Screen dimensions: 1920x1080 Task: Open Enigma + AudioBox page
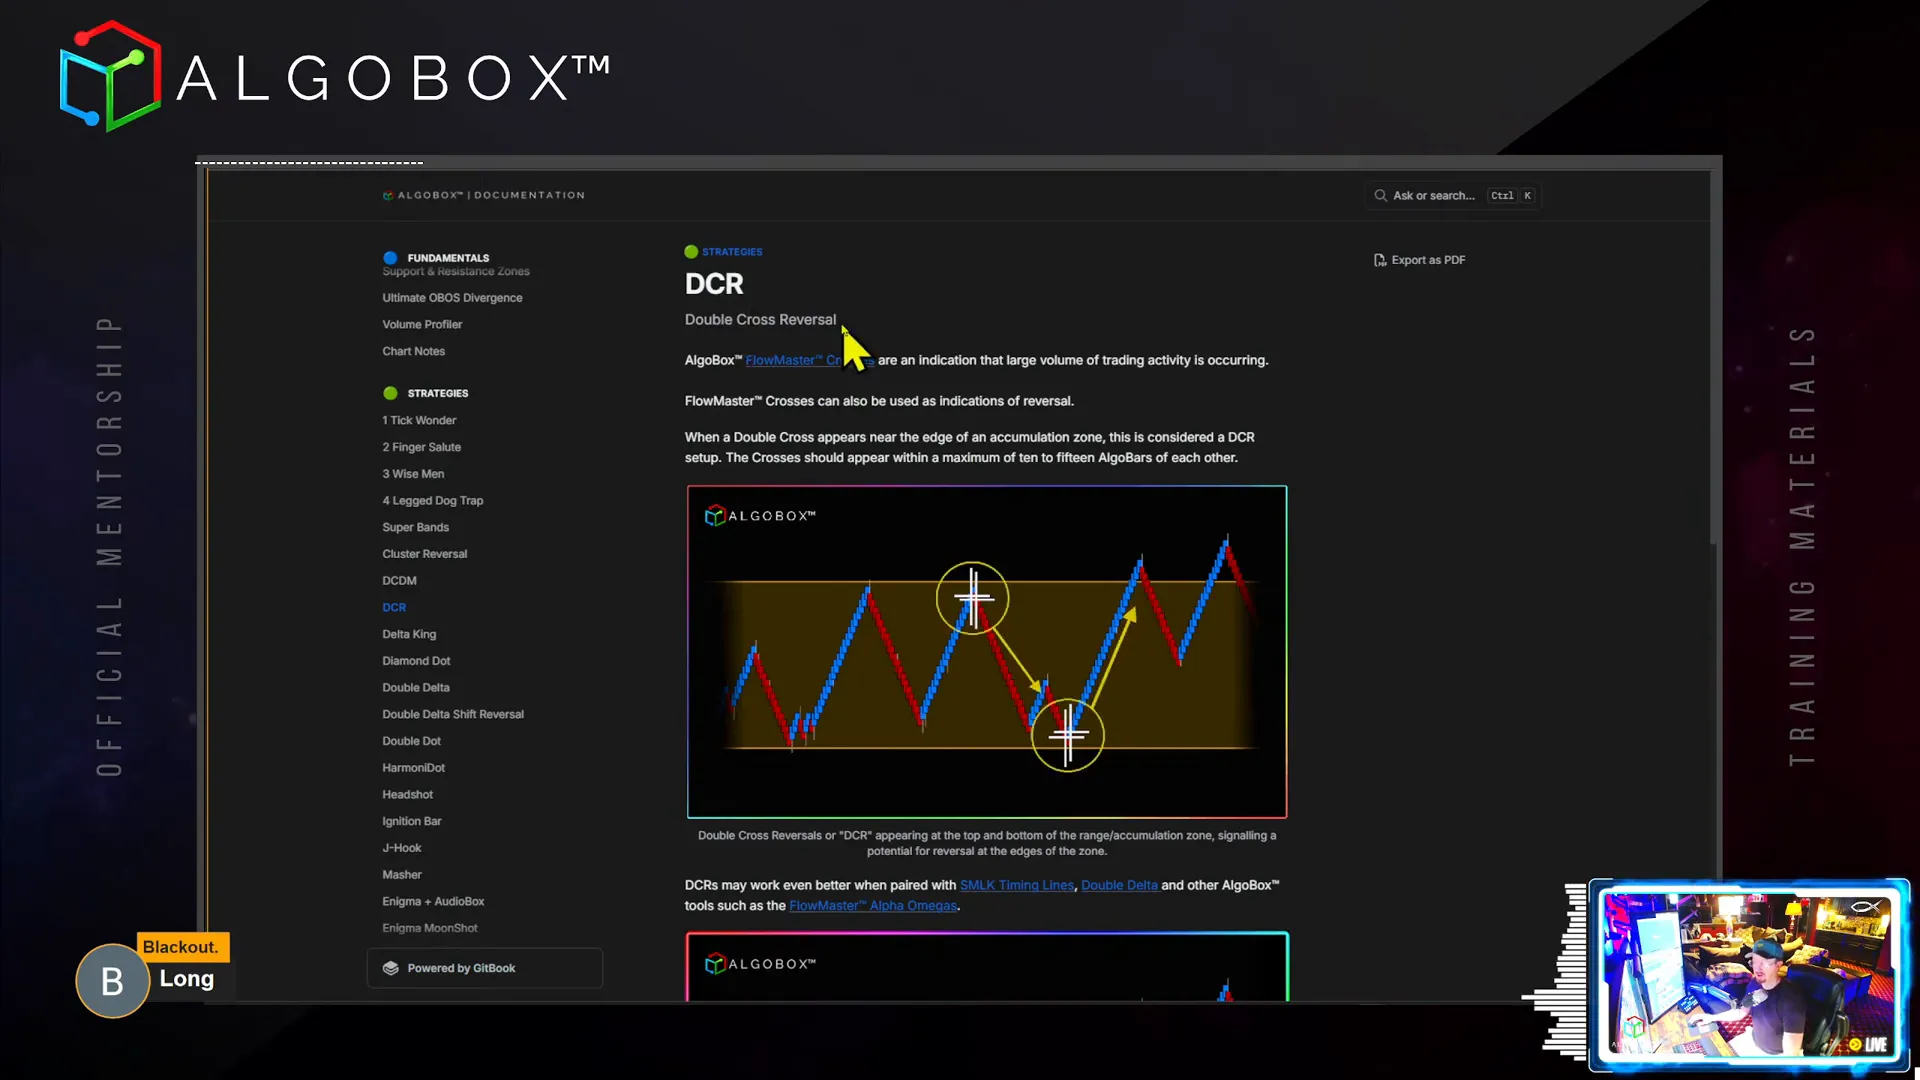click(433, 902)
